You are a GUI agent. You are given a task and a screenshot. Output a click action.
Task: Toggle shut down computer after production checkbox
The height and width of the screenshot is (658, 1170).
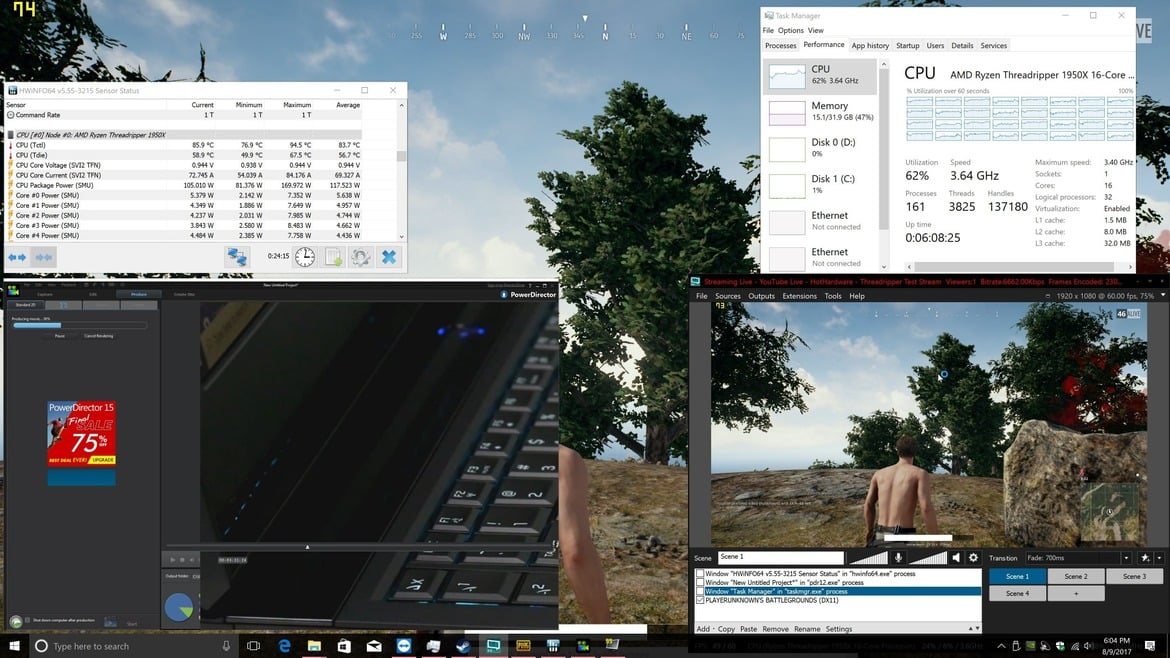click(x=28, y=620)
